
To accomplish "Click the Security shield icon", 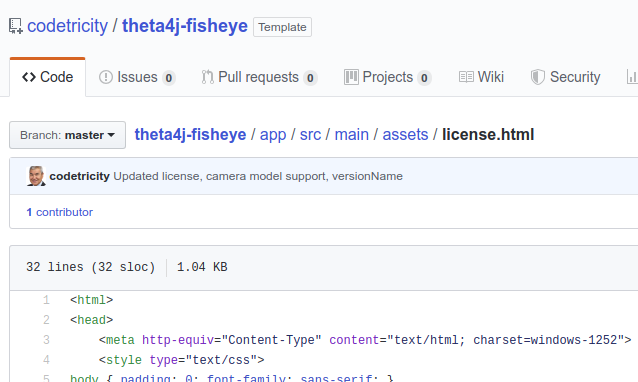I will point(537,77).
